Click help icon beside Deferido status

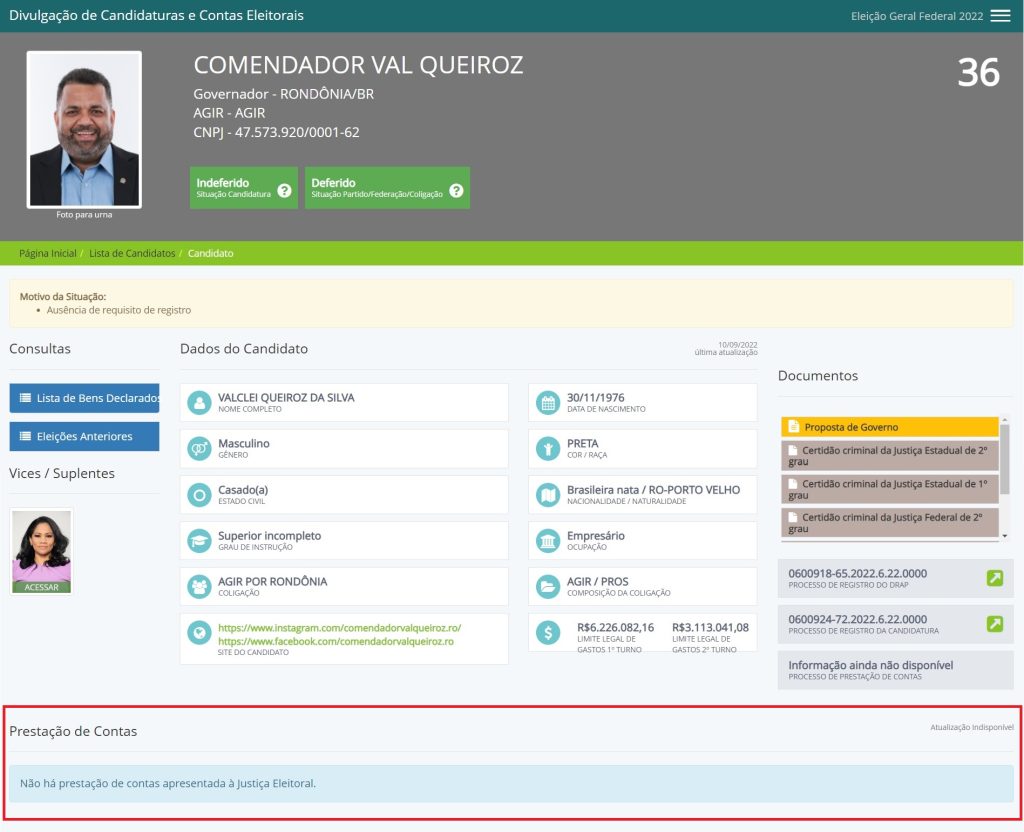[x=456, y=190]
